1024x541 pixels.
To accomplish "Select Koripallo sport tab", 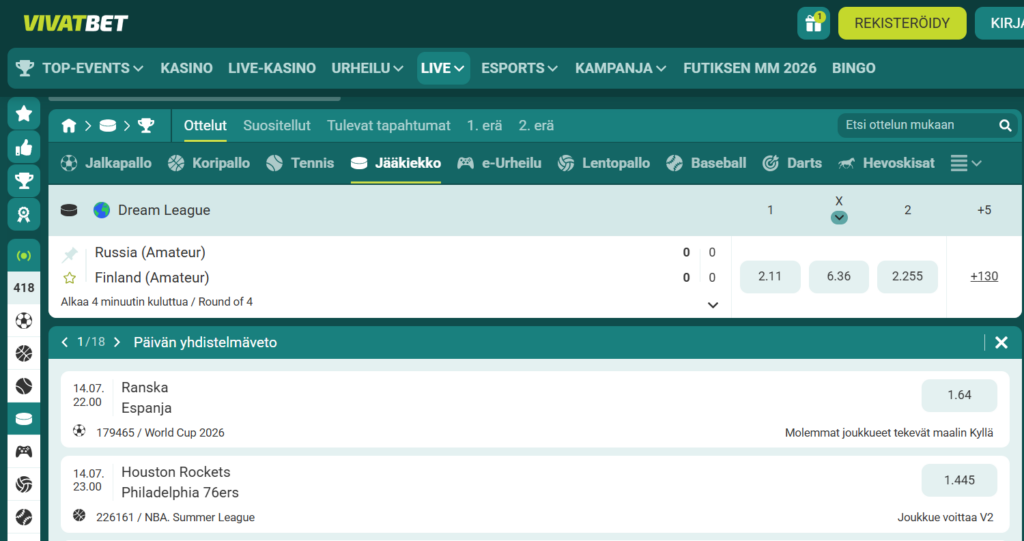I will [x=209, y=163].
